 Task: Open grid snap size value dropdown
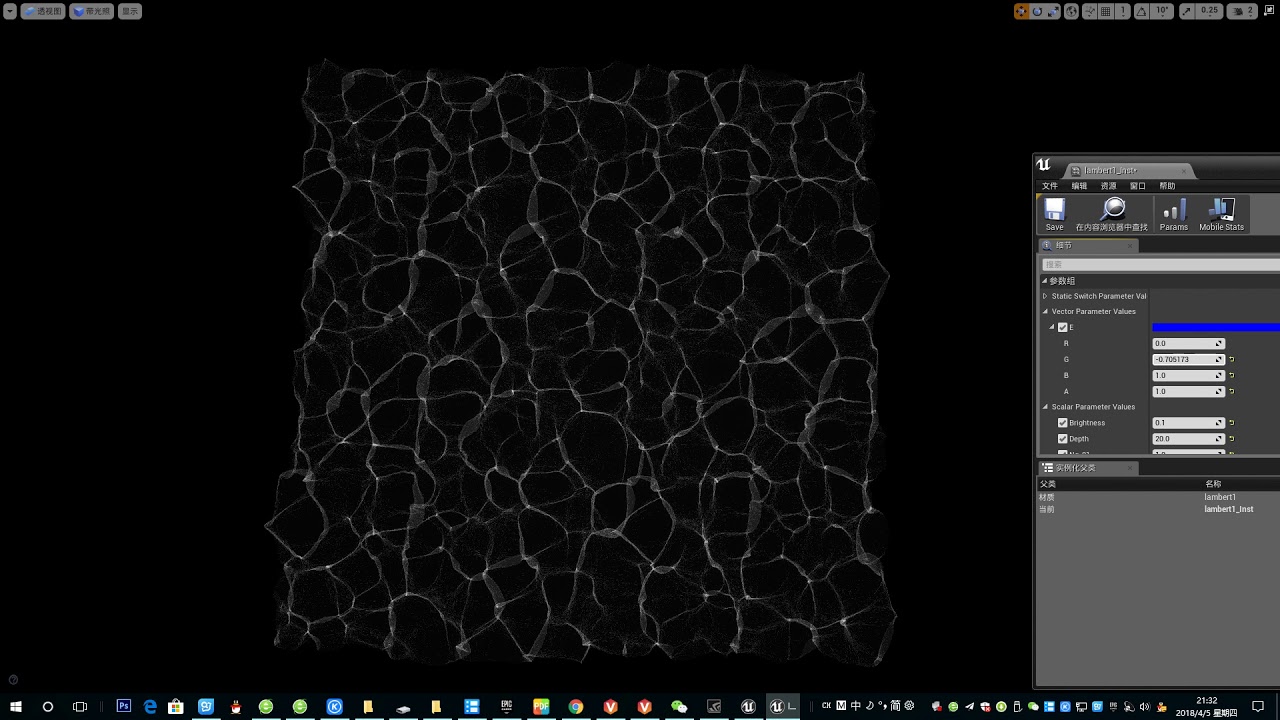click(1123, 11)
